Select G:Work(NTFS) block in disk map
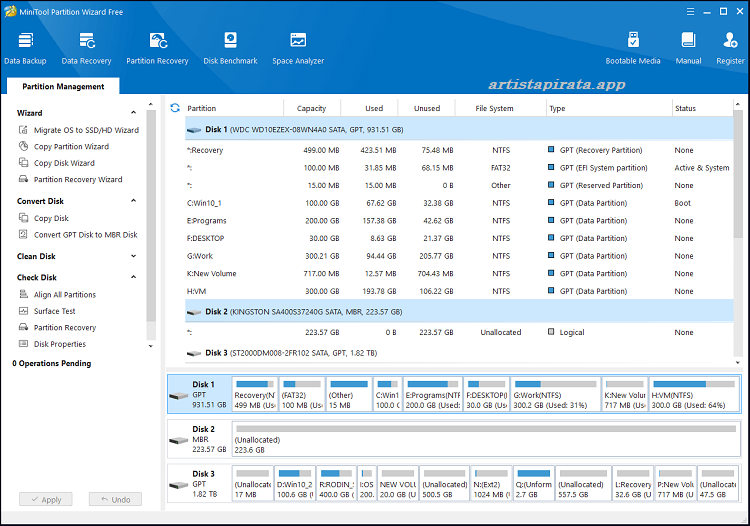This screenshot has height=526, width=750. (x=555, y=394)
